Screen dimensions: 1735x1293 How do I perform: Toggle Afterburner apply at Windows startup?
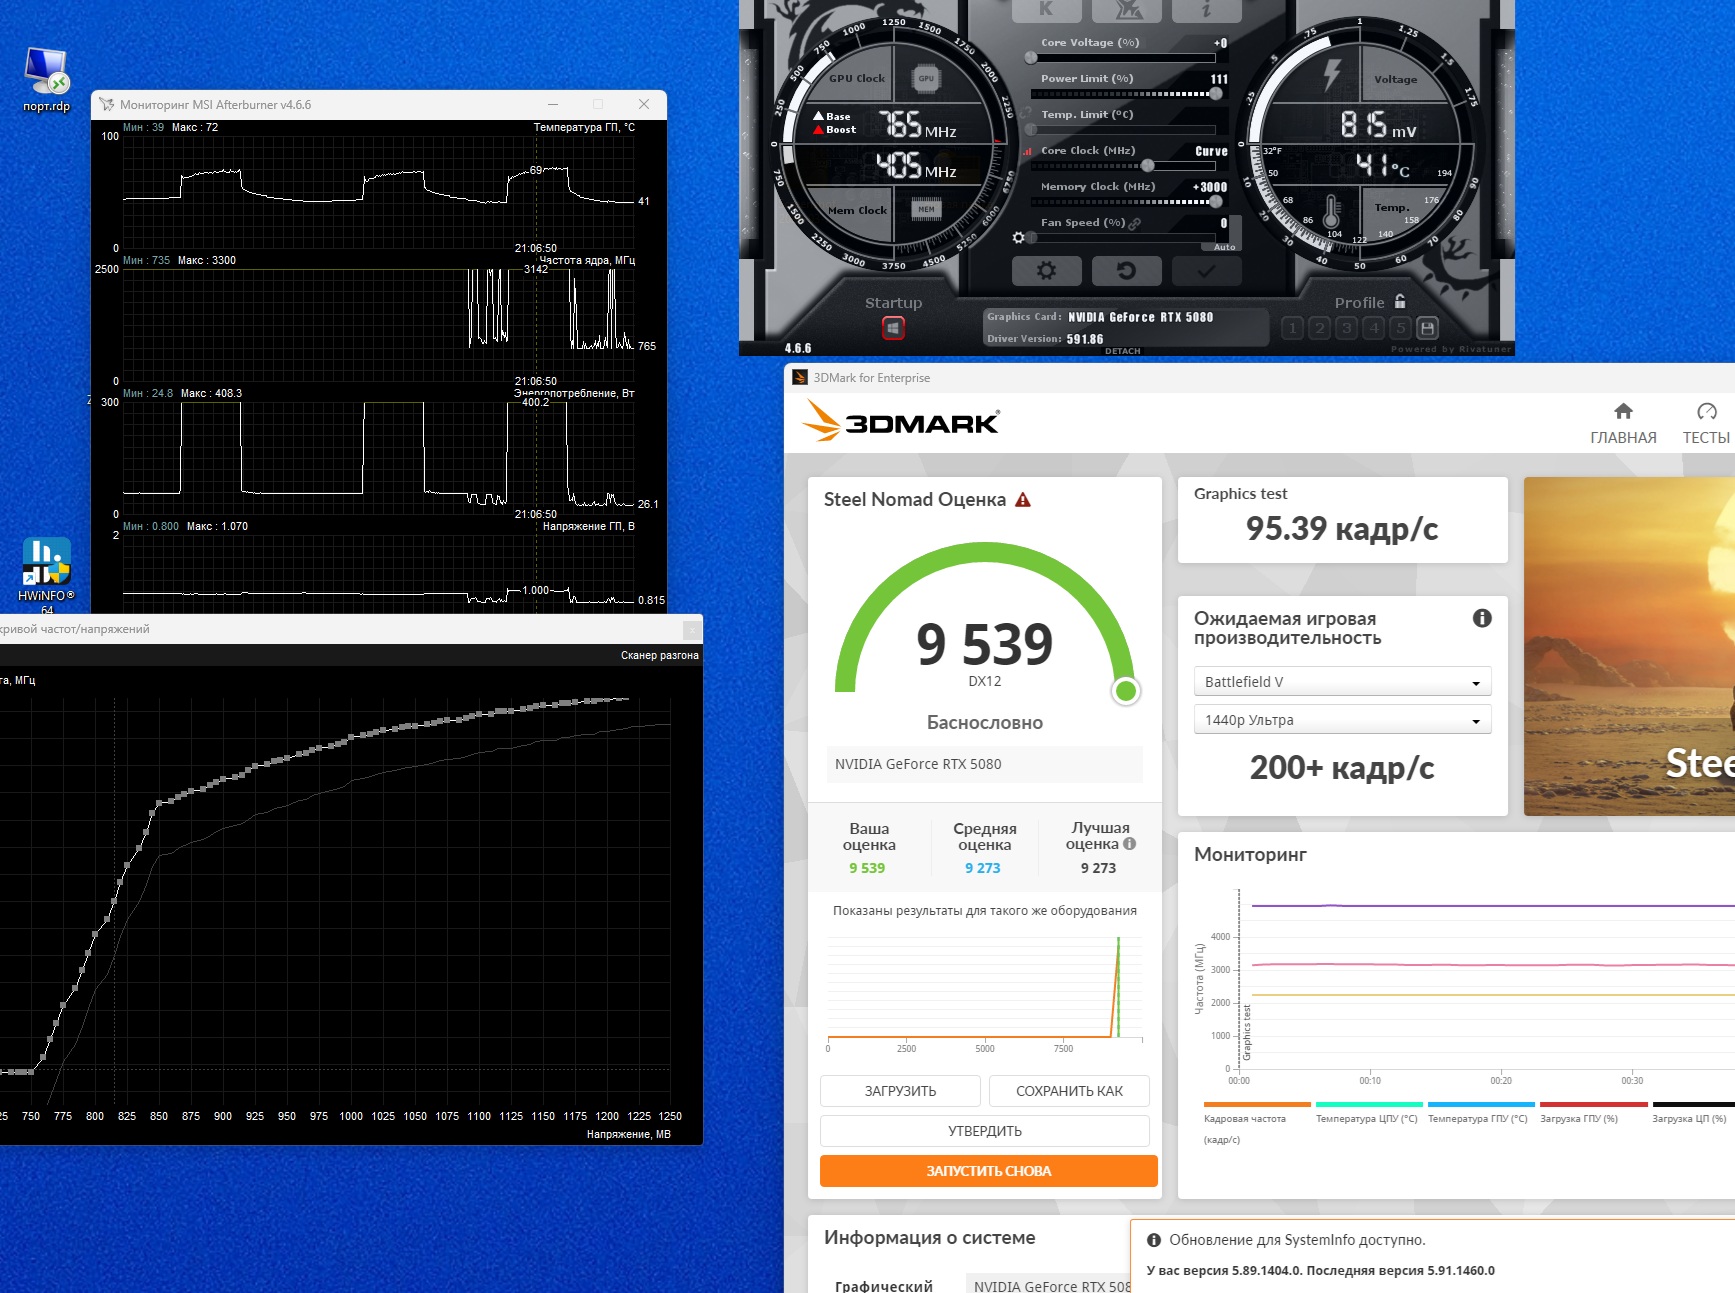coord(893,328)
